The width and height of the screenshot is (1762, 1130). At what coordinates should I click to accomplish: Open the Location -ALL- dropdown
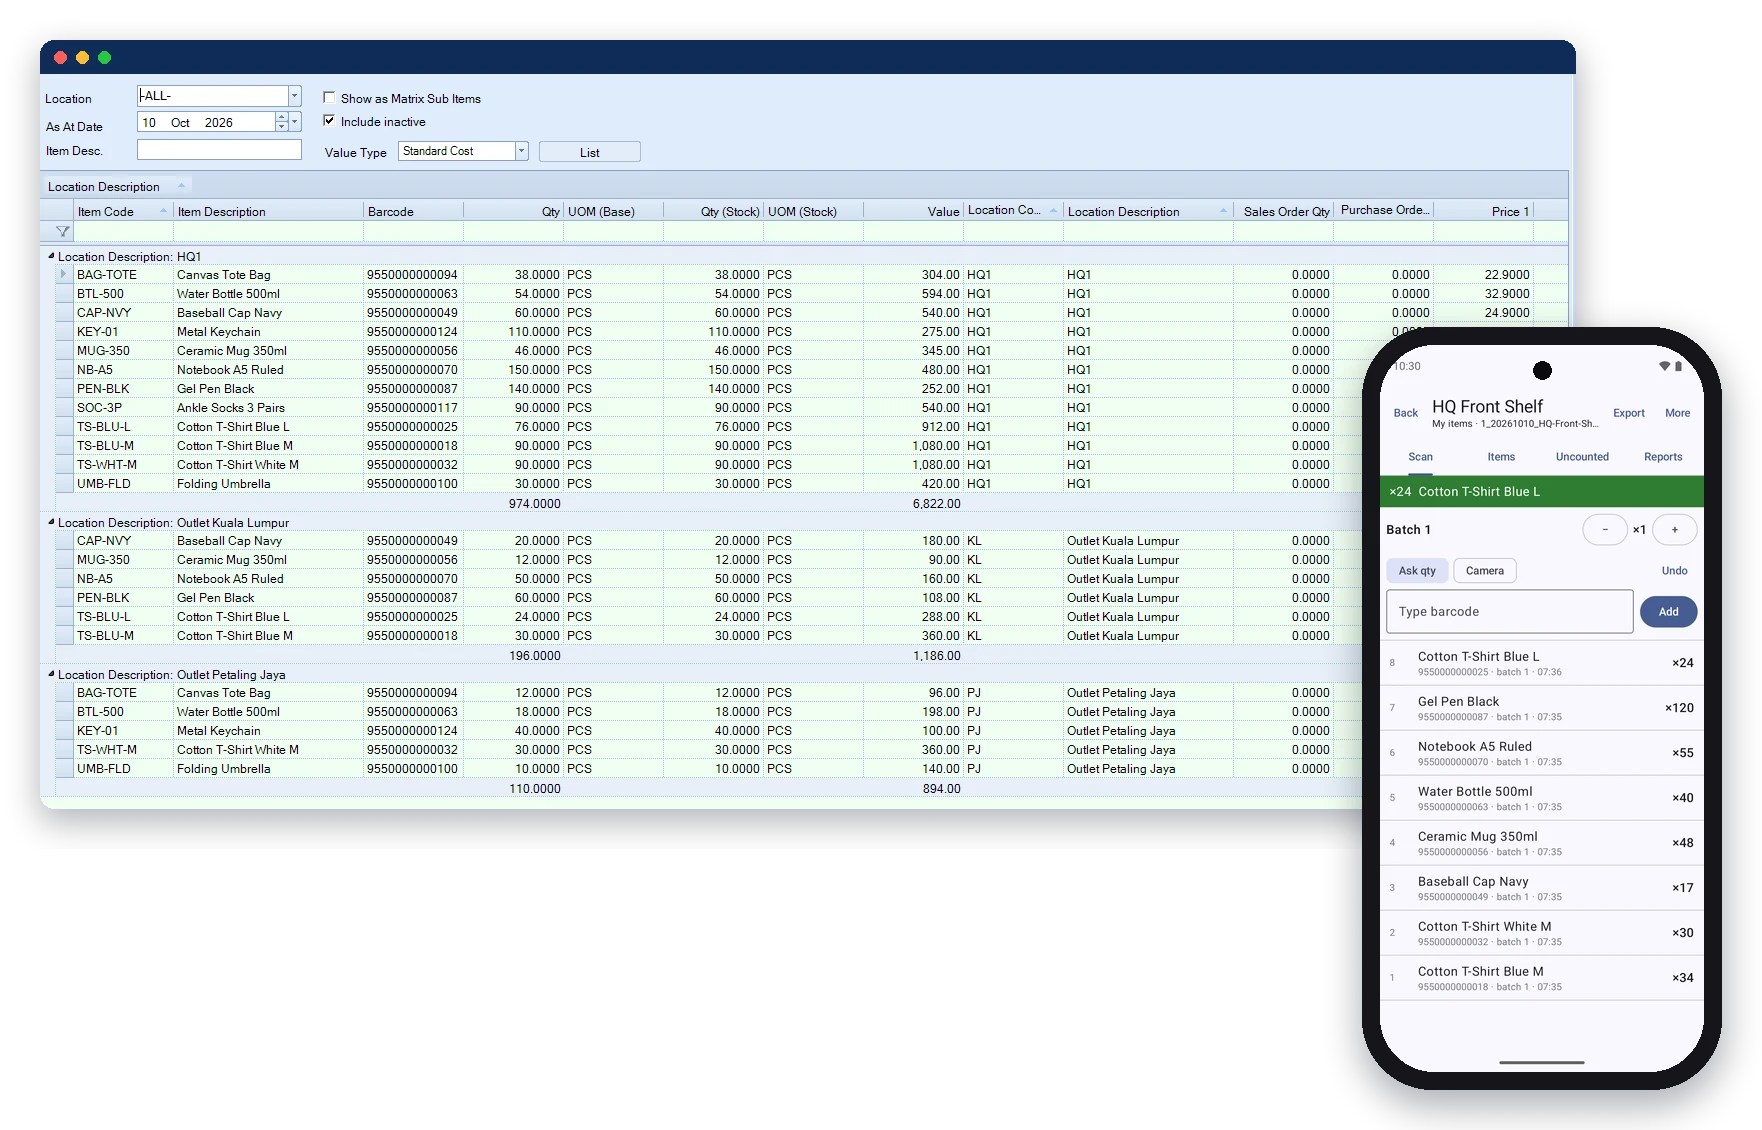[295, 96]
